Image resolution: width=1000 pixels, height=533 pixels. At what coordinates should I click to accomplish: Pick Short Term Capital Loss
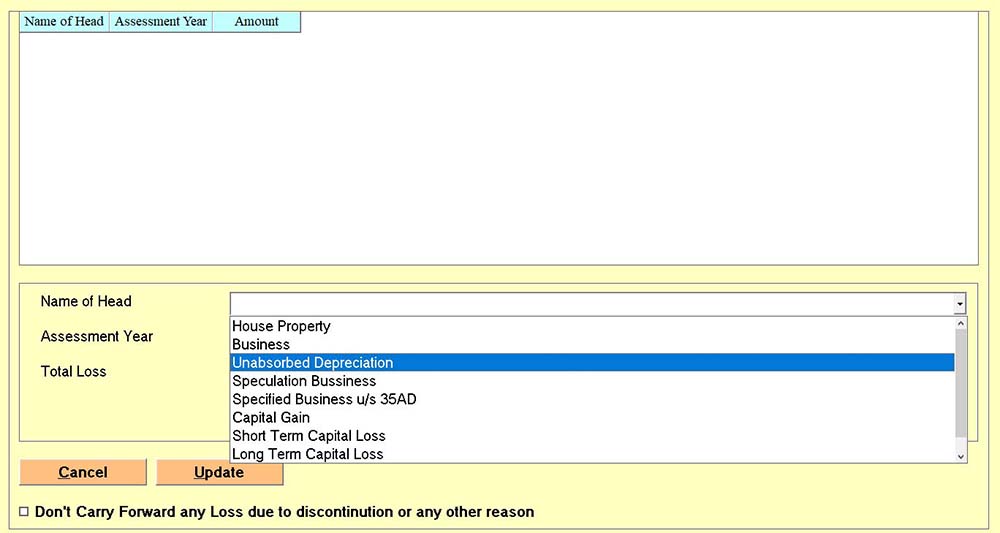coord(308,436)
